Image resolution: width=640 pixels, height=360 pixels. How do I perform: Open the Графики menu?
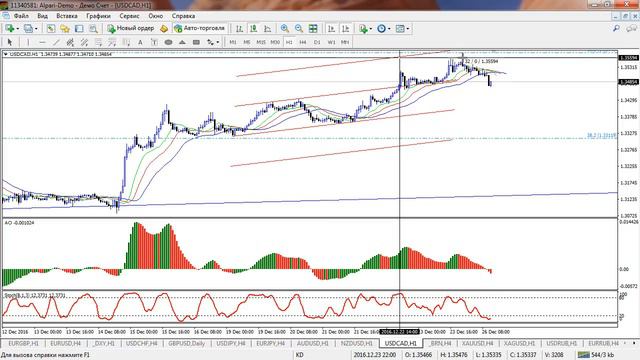pyautogui.click(x=98, y=16)
